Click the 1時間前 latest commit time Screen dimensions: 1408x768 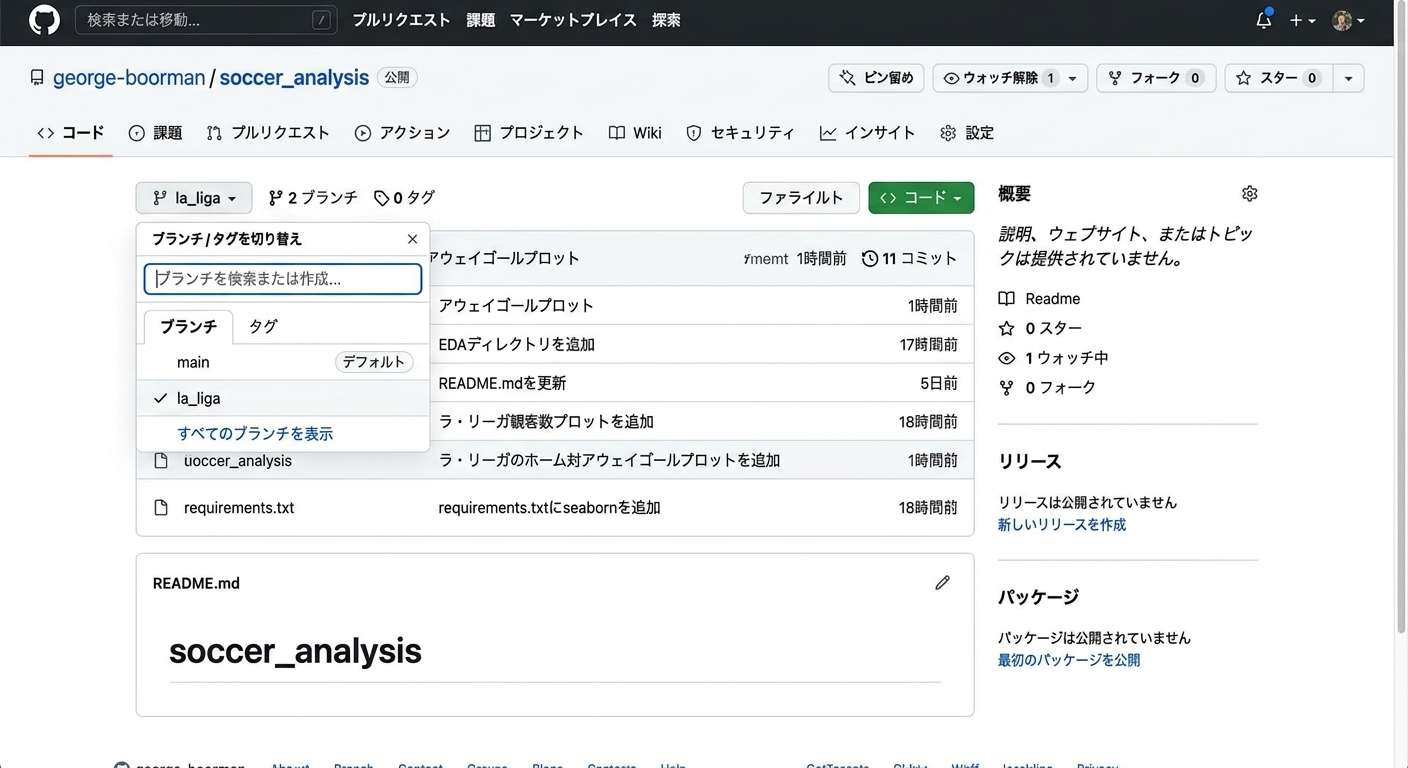pos(822,258)
